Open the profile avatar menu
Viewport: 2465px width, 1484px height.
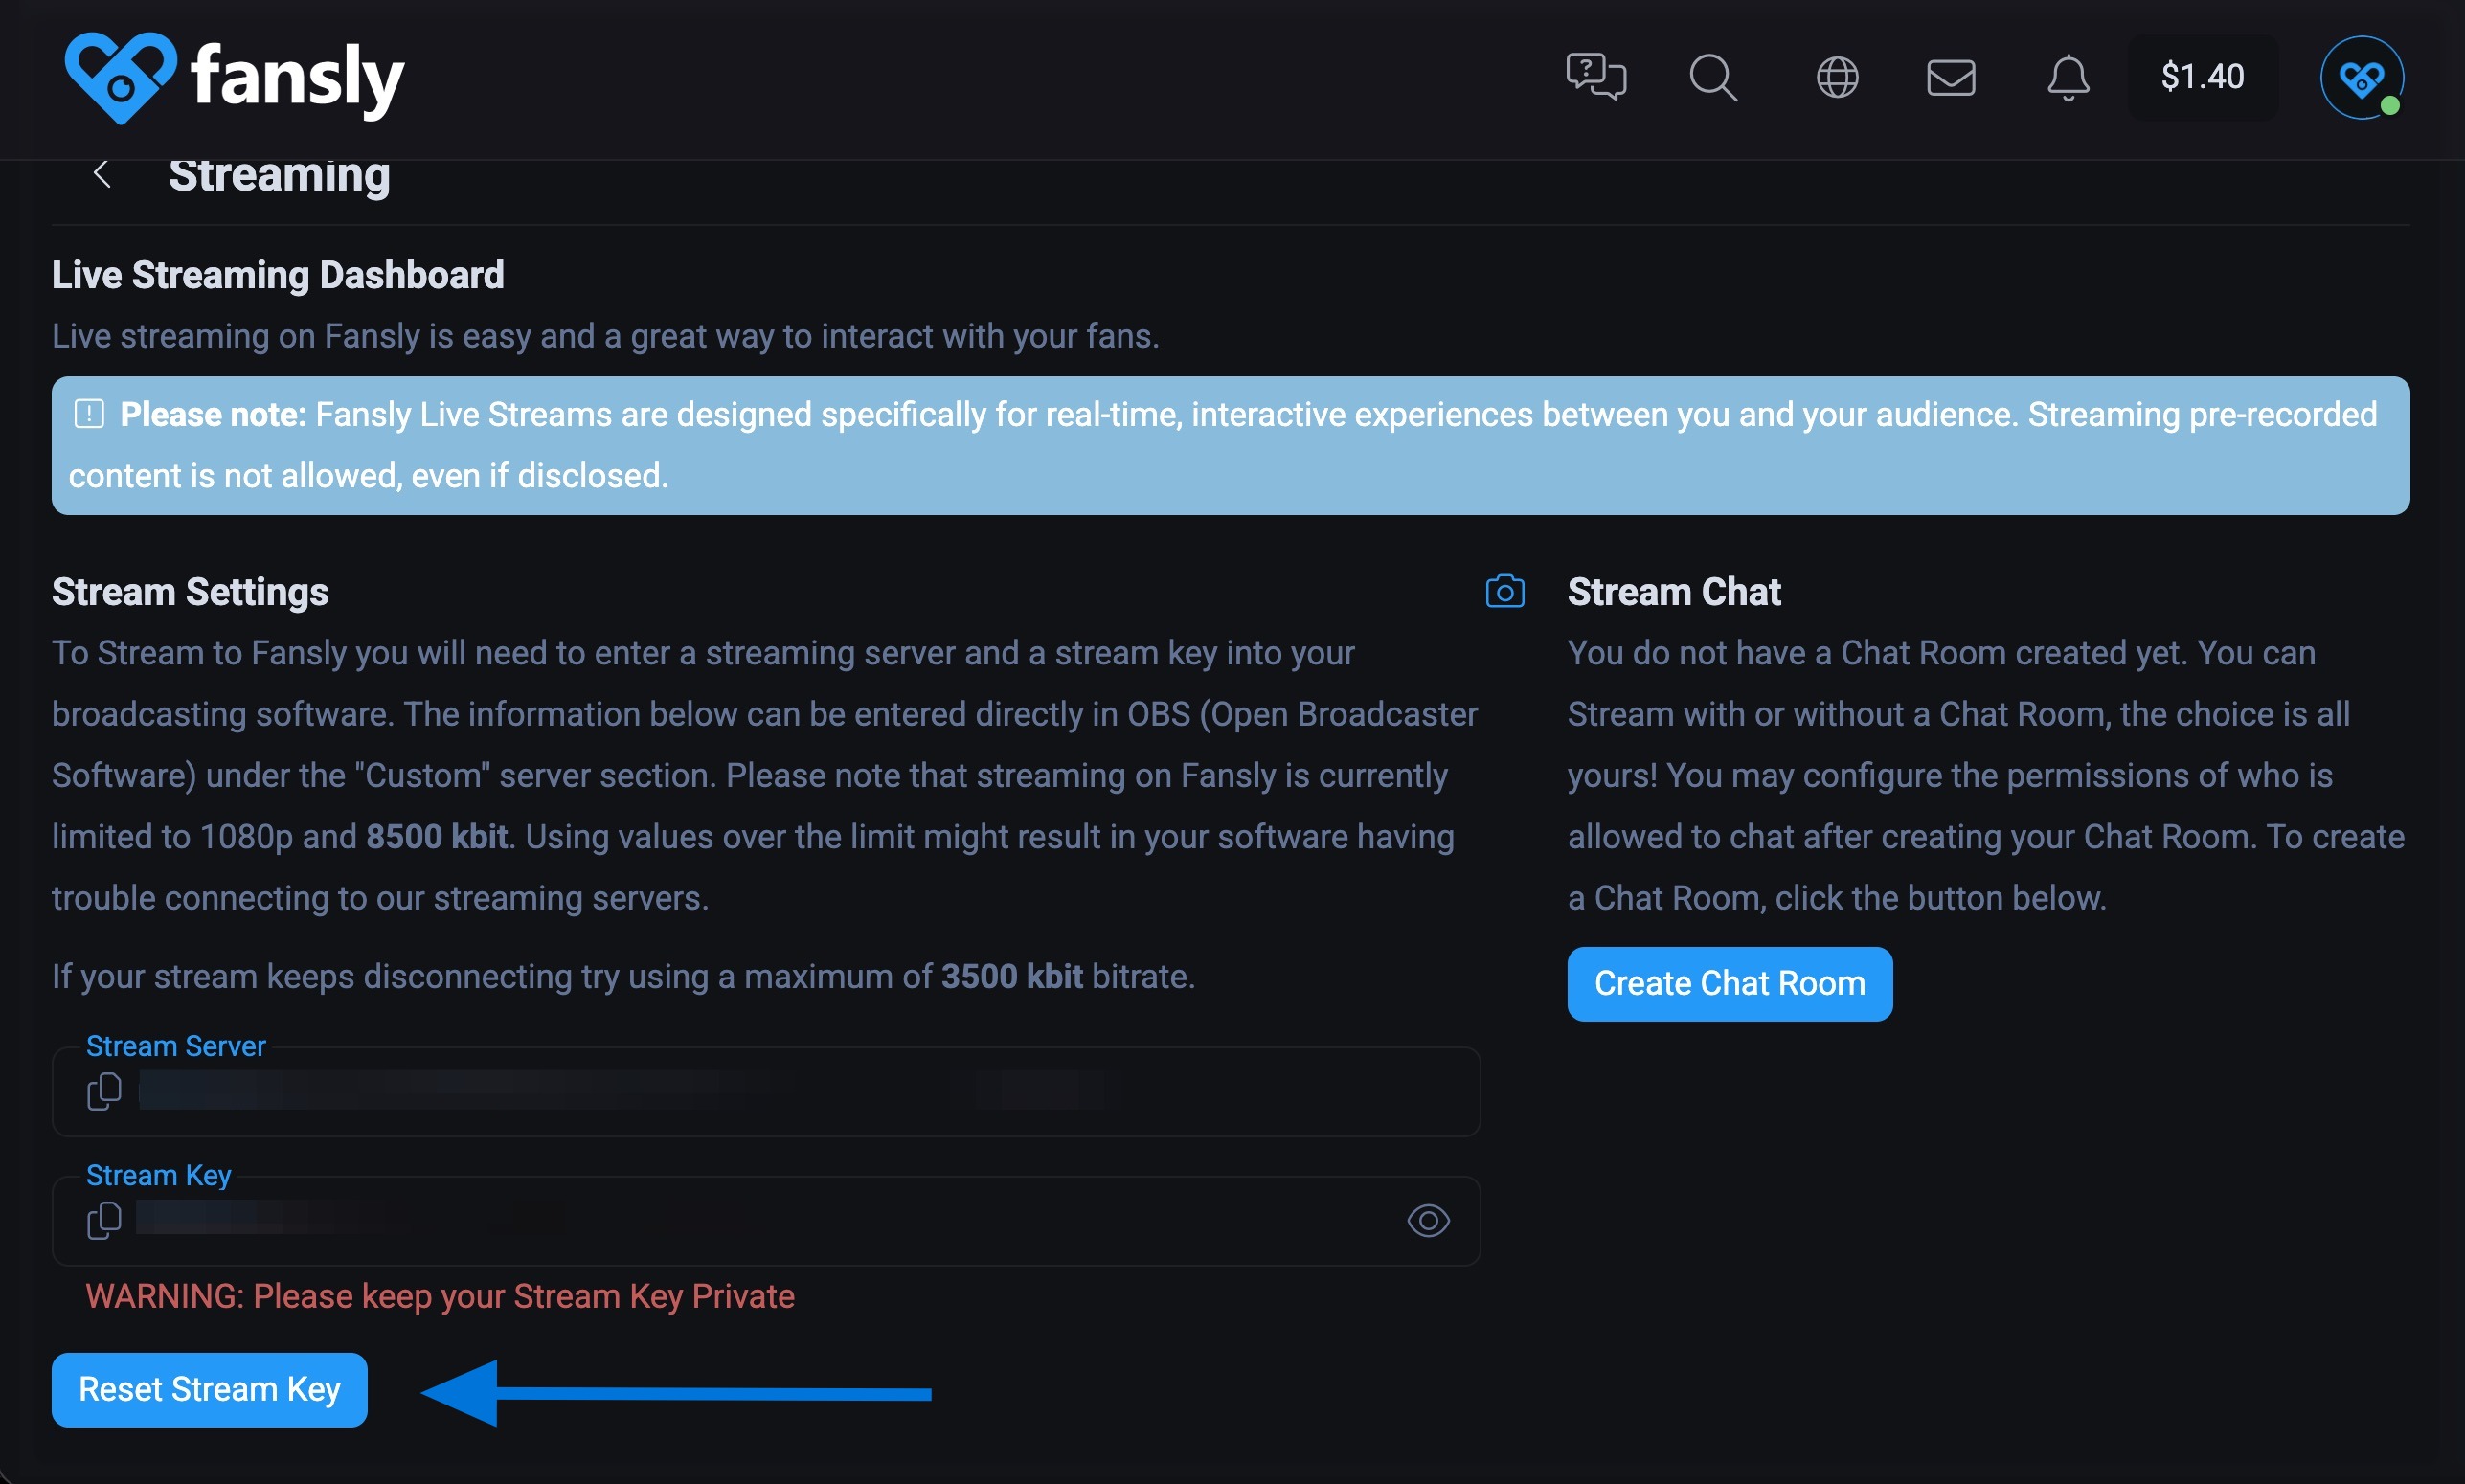[x=2361, y=77]
